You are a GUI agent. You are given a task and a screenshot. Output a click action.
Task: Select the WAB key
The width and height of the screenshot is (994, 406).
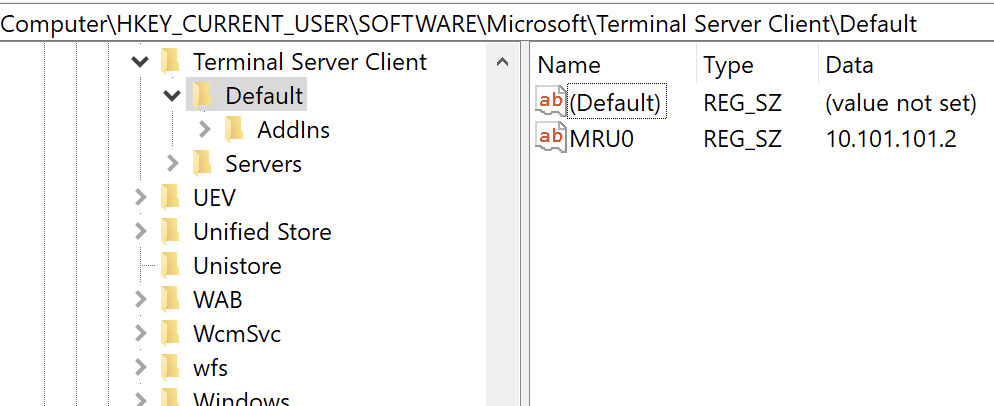(217, 299)
